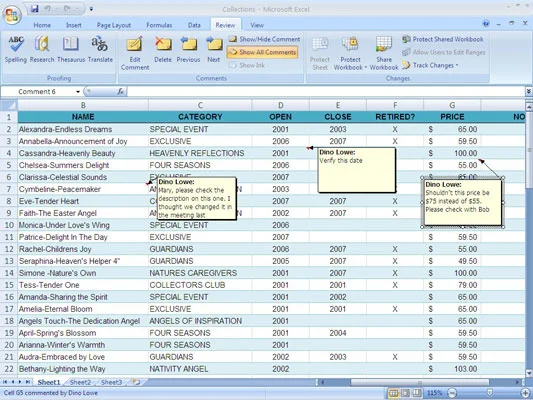
Task: Click the Share Workbook icon
Action: (x=384, y=53)
